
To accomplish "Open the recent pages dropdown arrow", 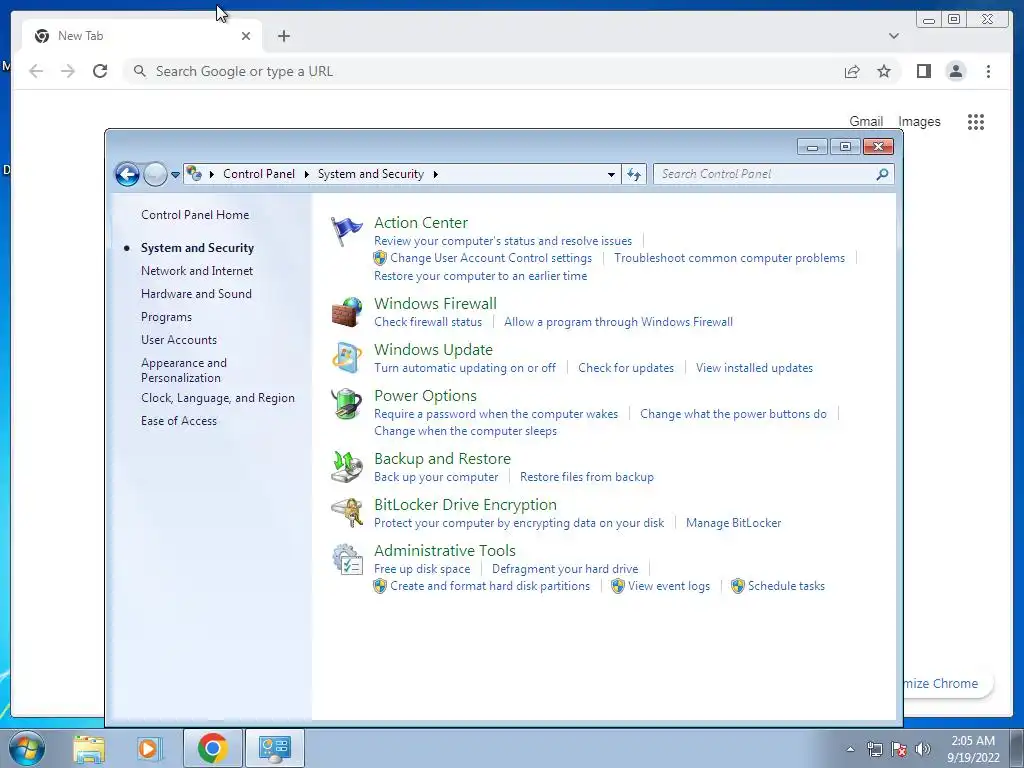I will point(175,174).
